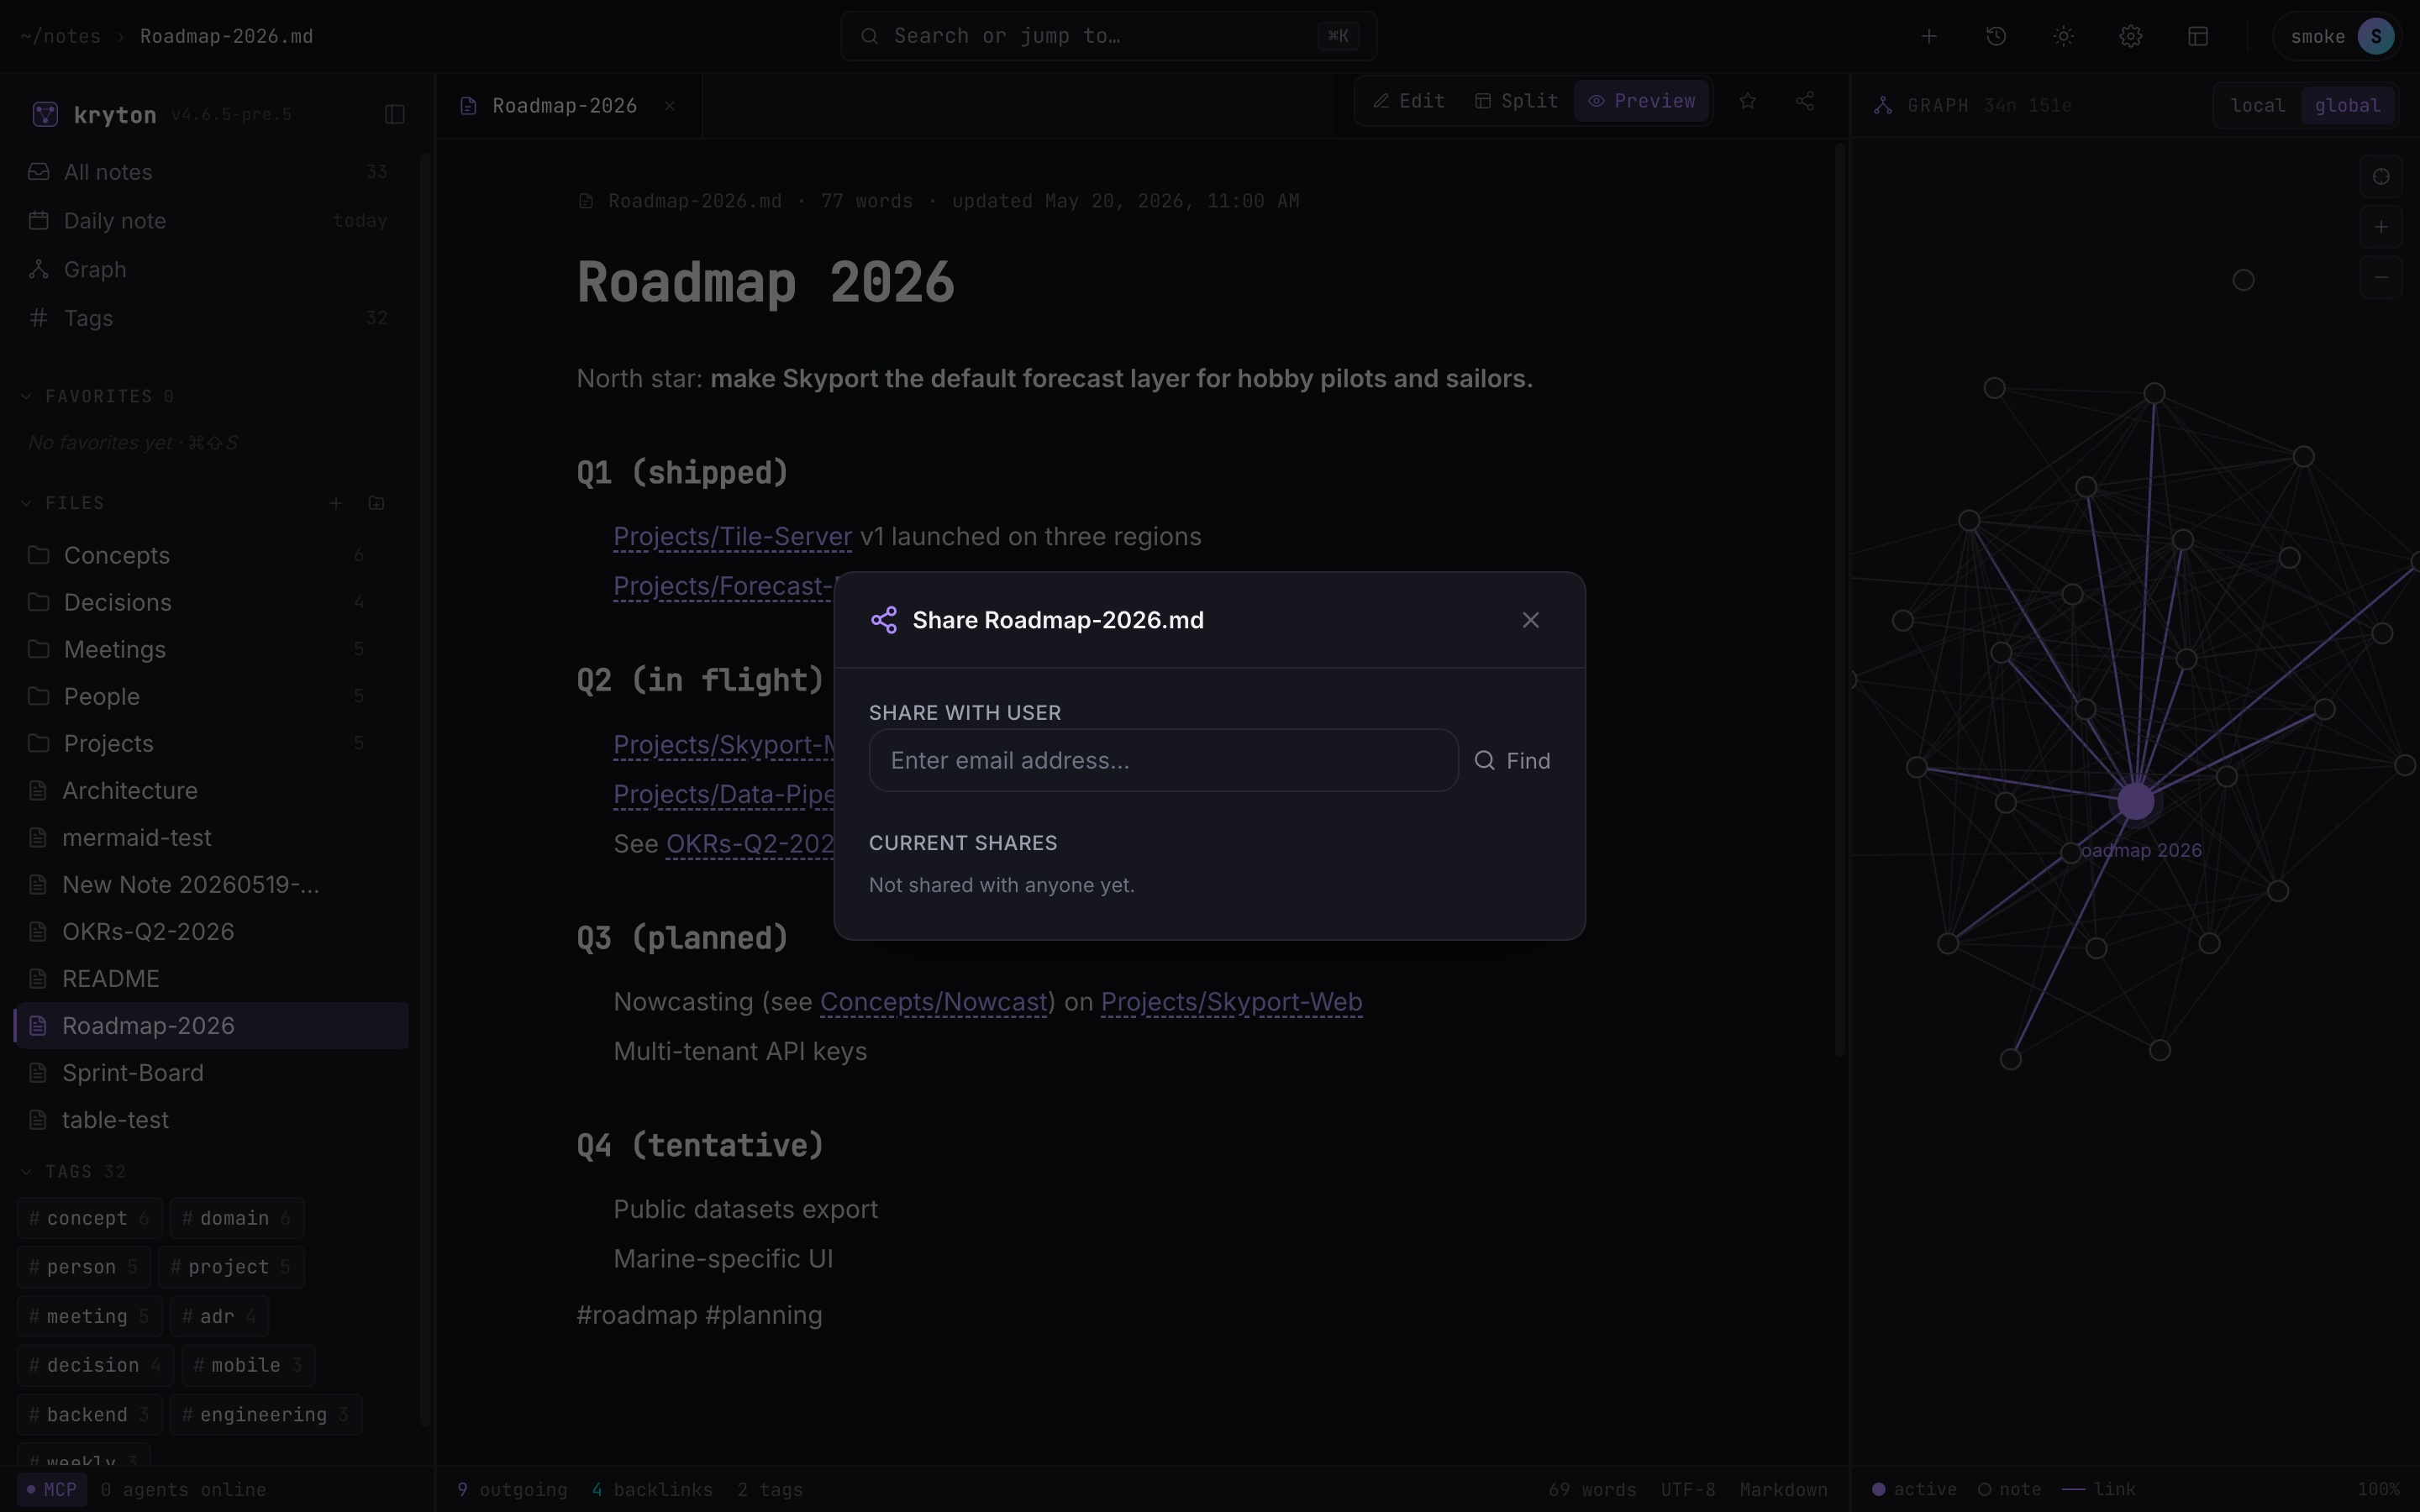Create new note with top bar plus icon

coord(1929,36)
